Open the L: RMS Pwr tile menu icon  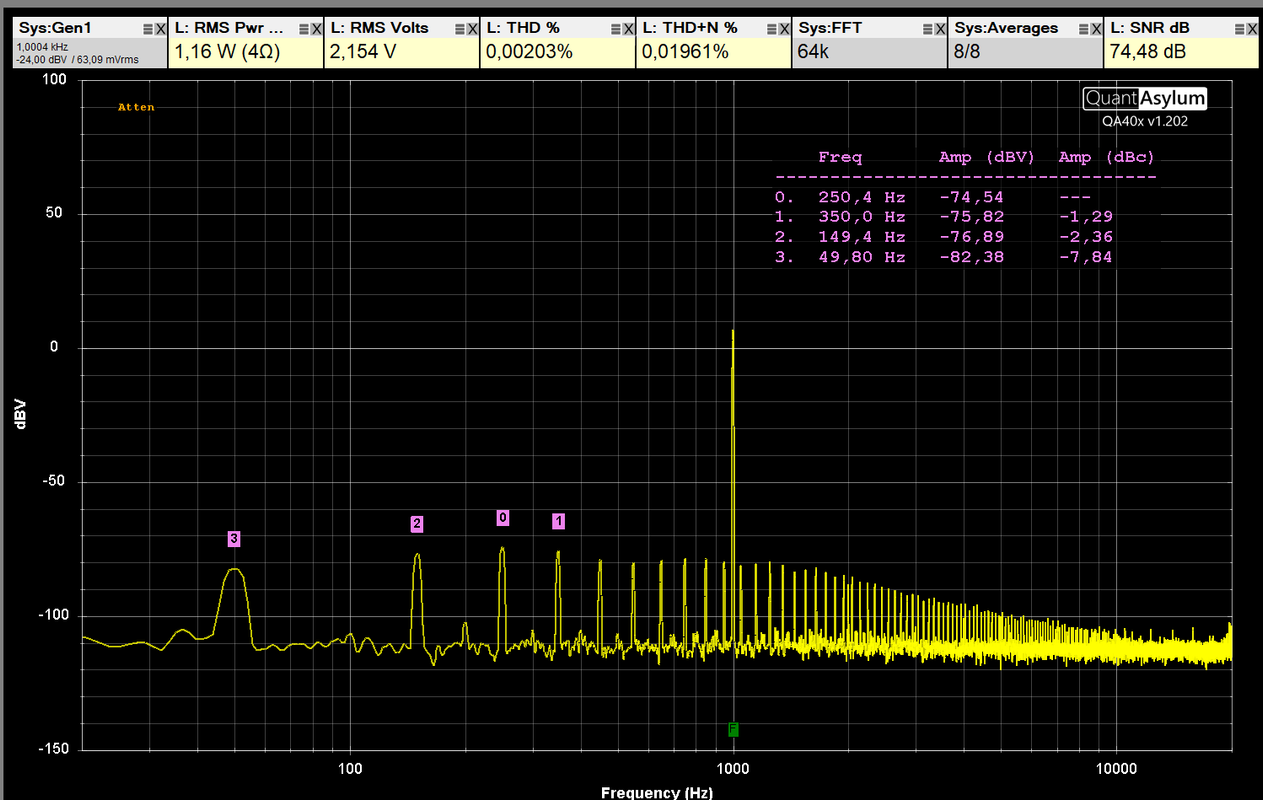304,29
